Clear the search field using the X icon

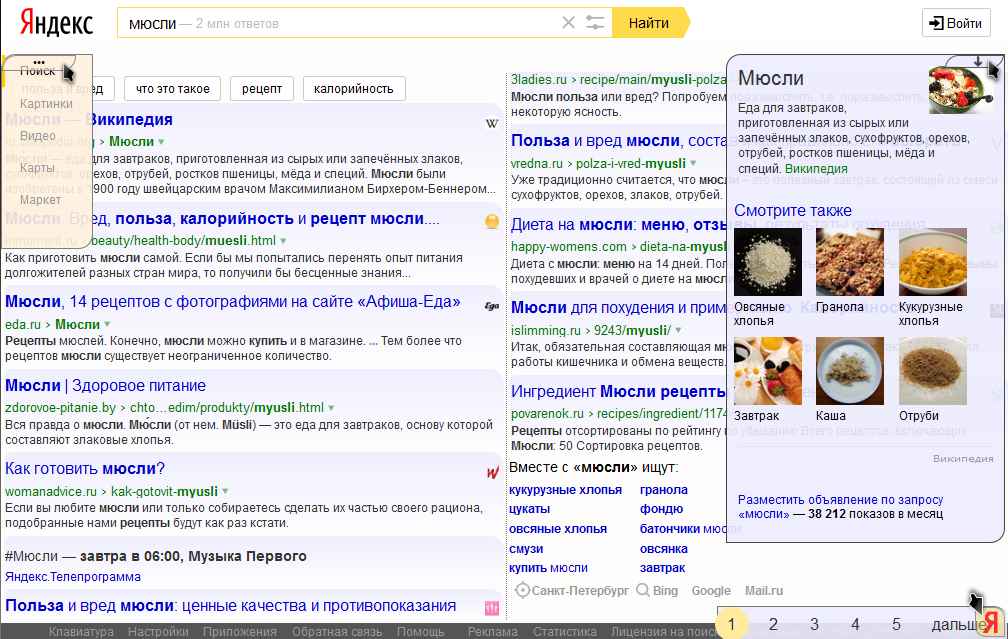pos(568,22)
